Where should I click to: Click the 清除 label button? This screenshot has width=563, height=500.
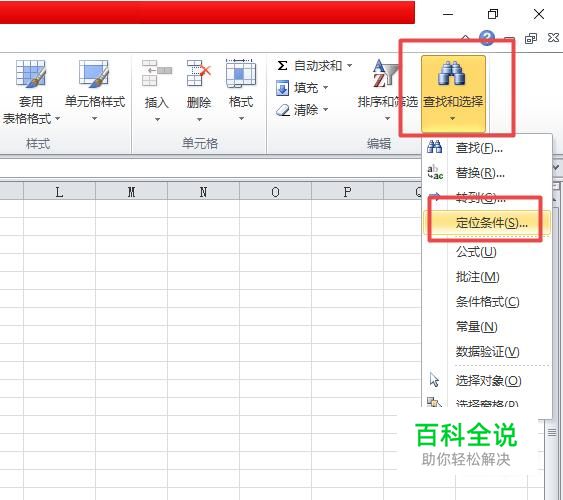tap(306, 109)
